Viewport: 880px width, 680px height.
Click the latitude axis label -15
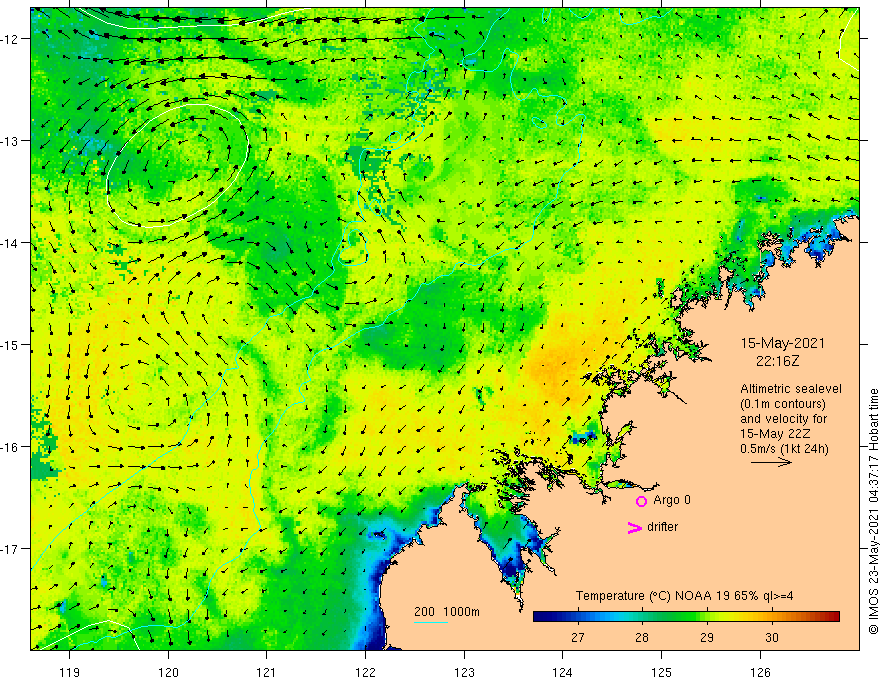10,344
